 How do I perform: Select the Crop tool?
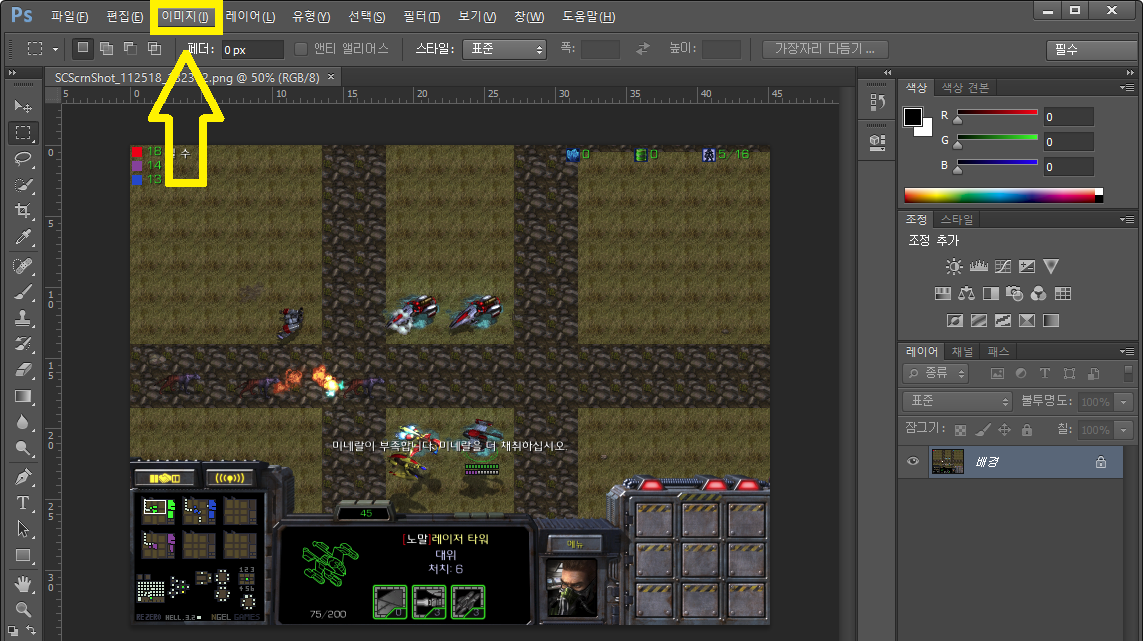coord(23,211)
